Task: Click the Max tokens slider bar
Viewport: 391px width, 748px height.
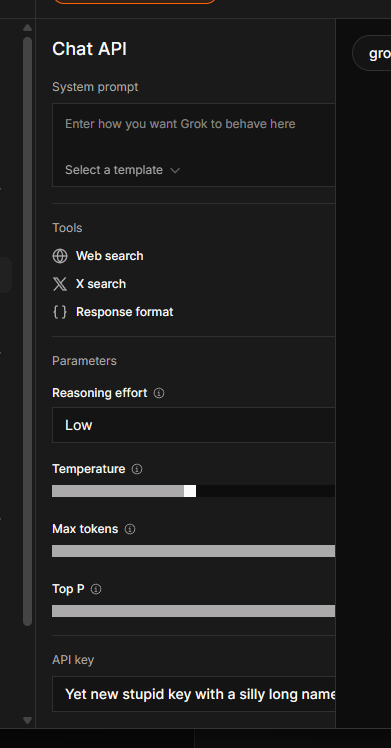Action: click(x=194, y=551)
